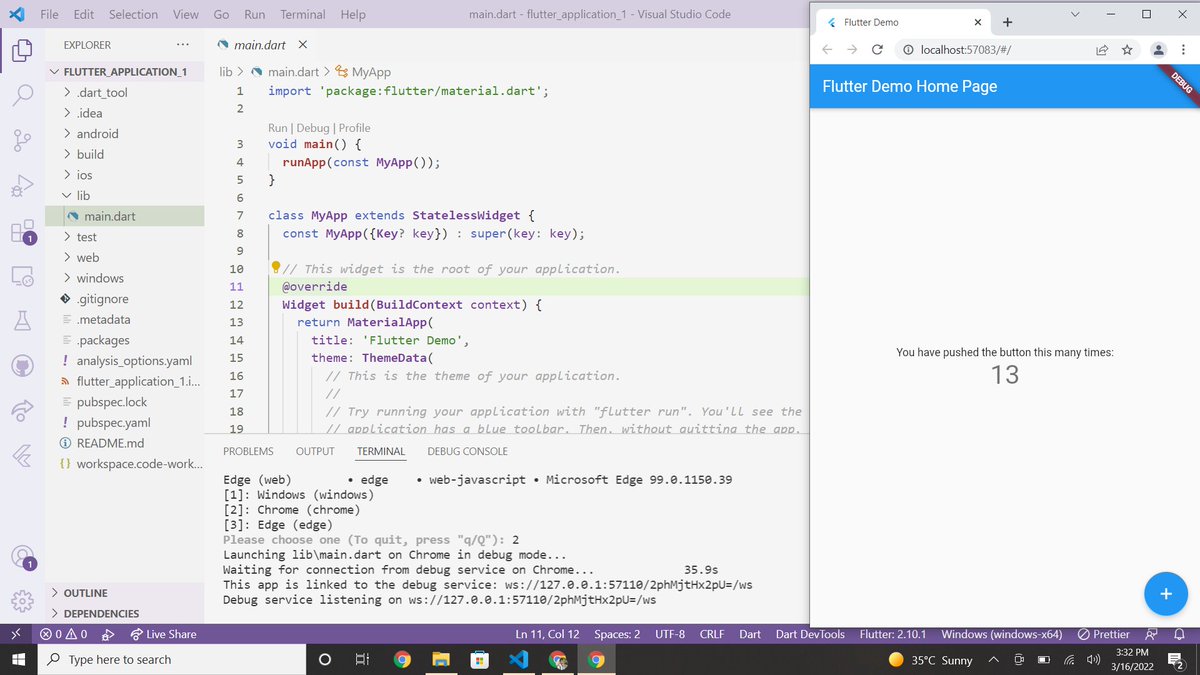Image resolution: width=1200 pixels, height=675 pixels.
Task: Click the lightbulb code action on line 10
Action: point(275,267)
